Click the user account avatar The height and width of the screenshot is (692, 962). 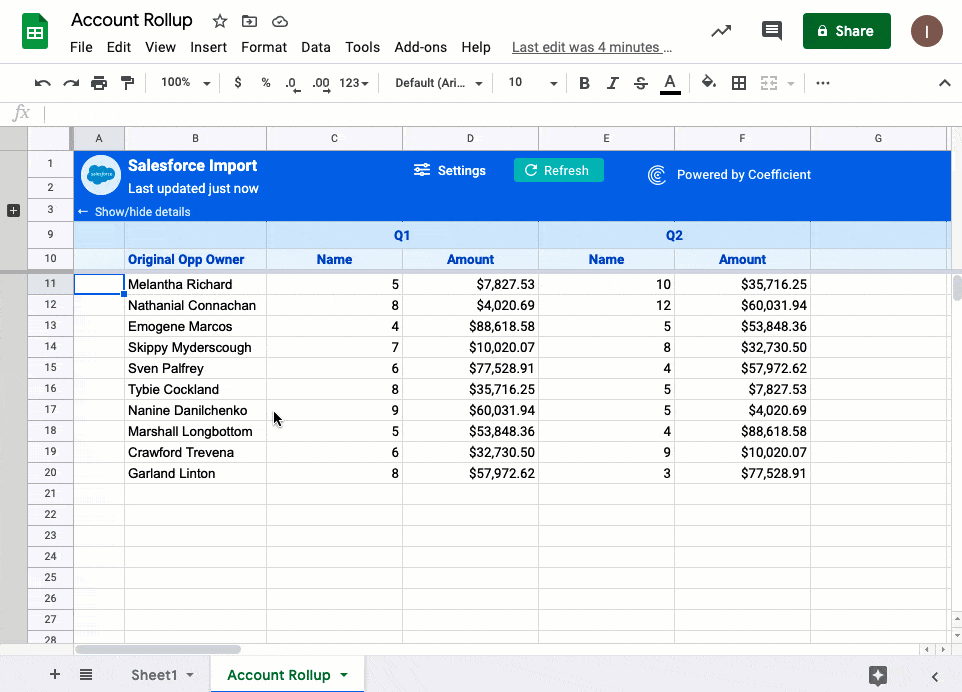pos(926,31)
